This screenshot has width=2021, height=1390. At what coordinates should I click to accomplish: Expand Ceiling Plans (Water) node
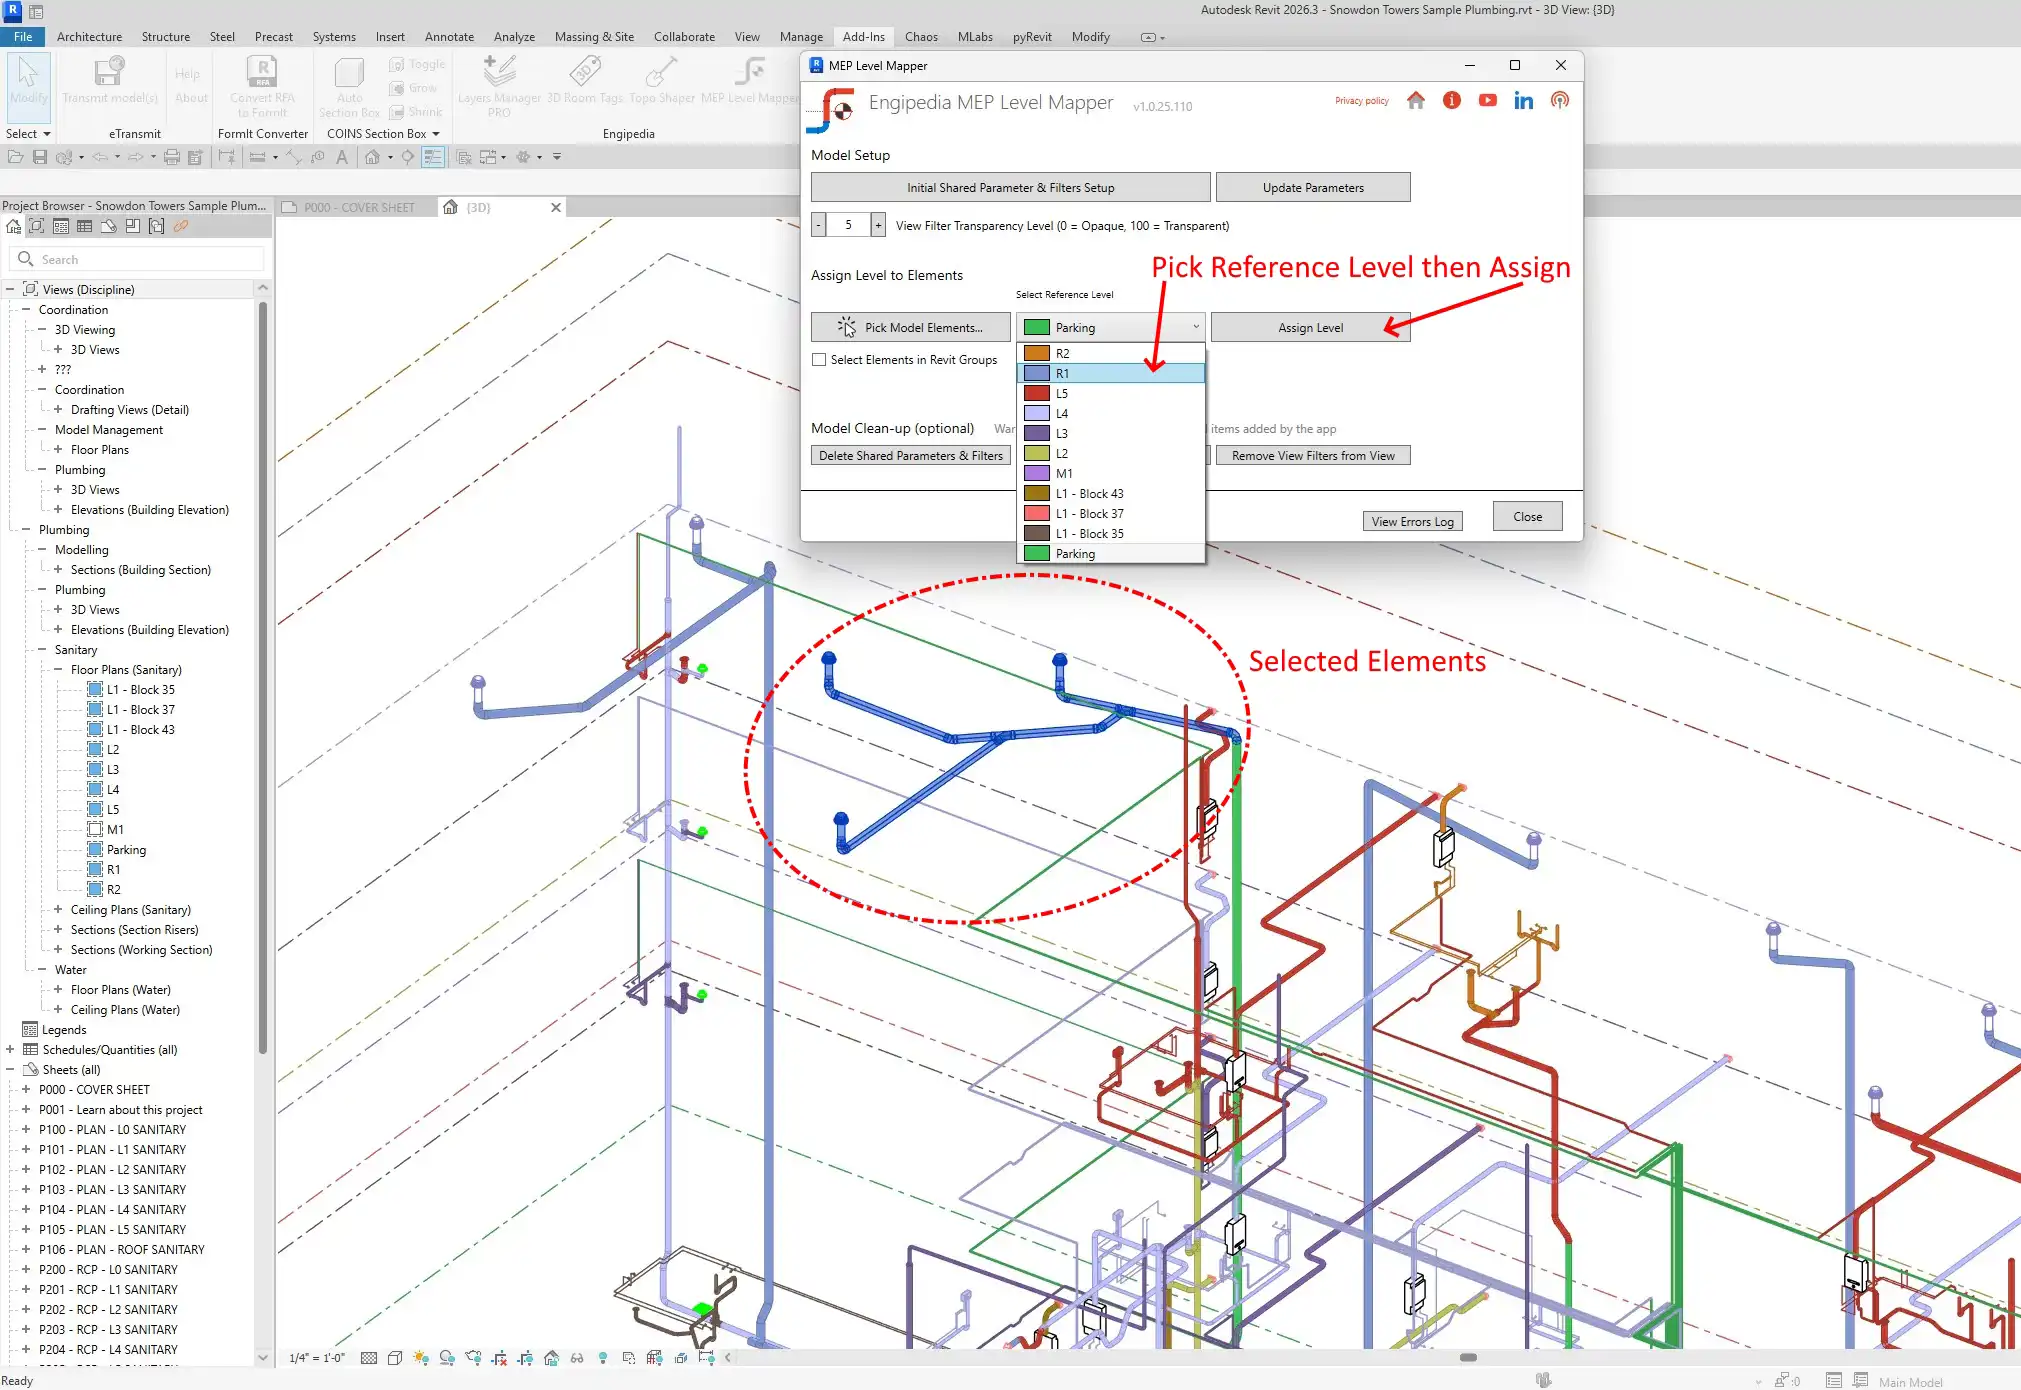coord(58,1010)
